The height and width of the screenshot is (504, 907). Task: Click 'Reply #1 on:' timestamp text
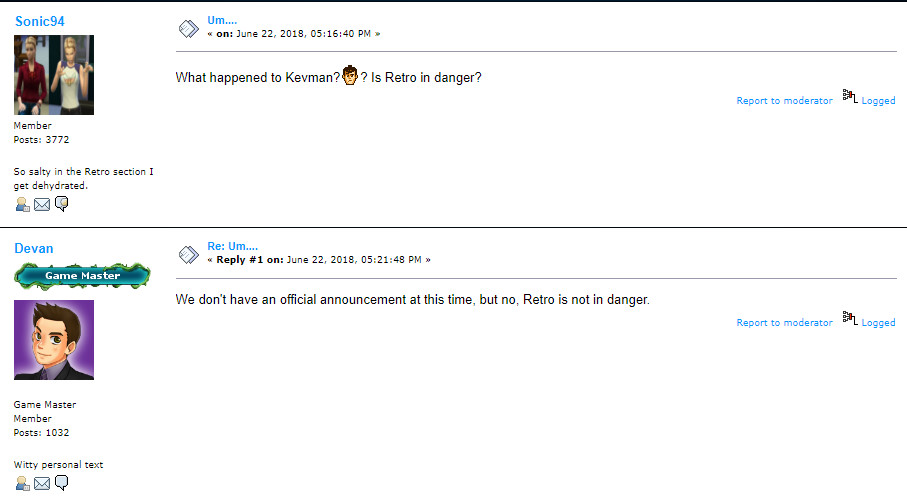point(250,260)
